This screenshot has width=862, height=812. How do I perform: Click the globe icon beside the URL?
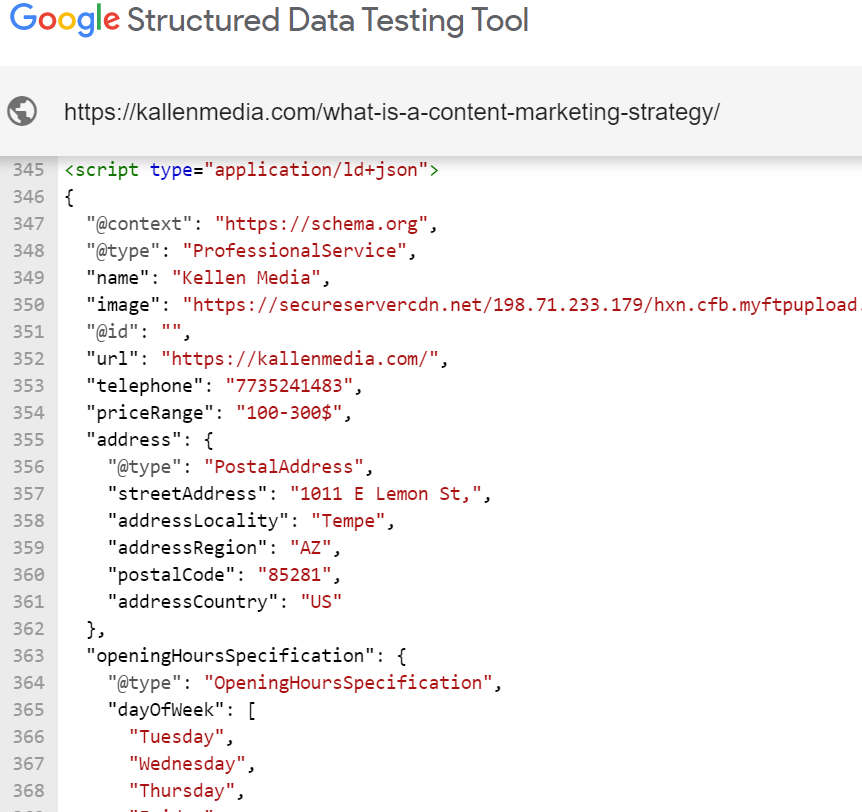[22, 111]
